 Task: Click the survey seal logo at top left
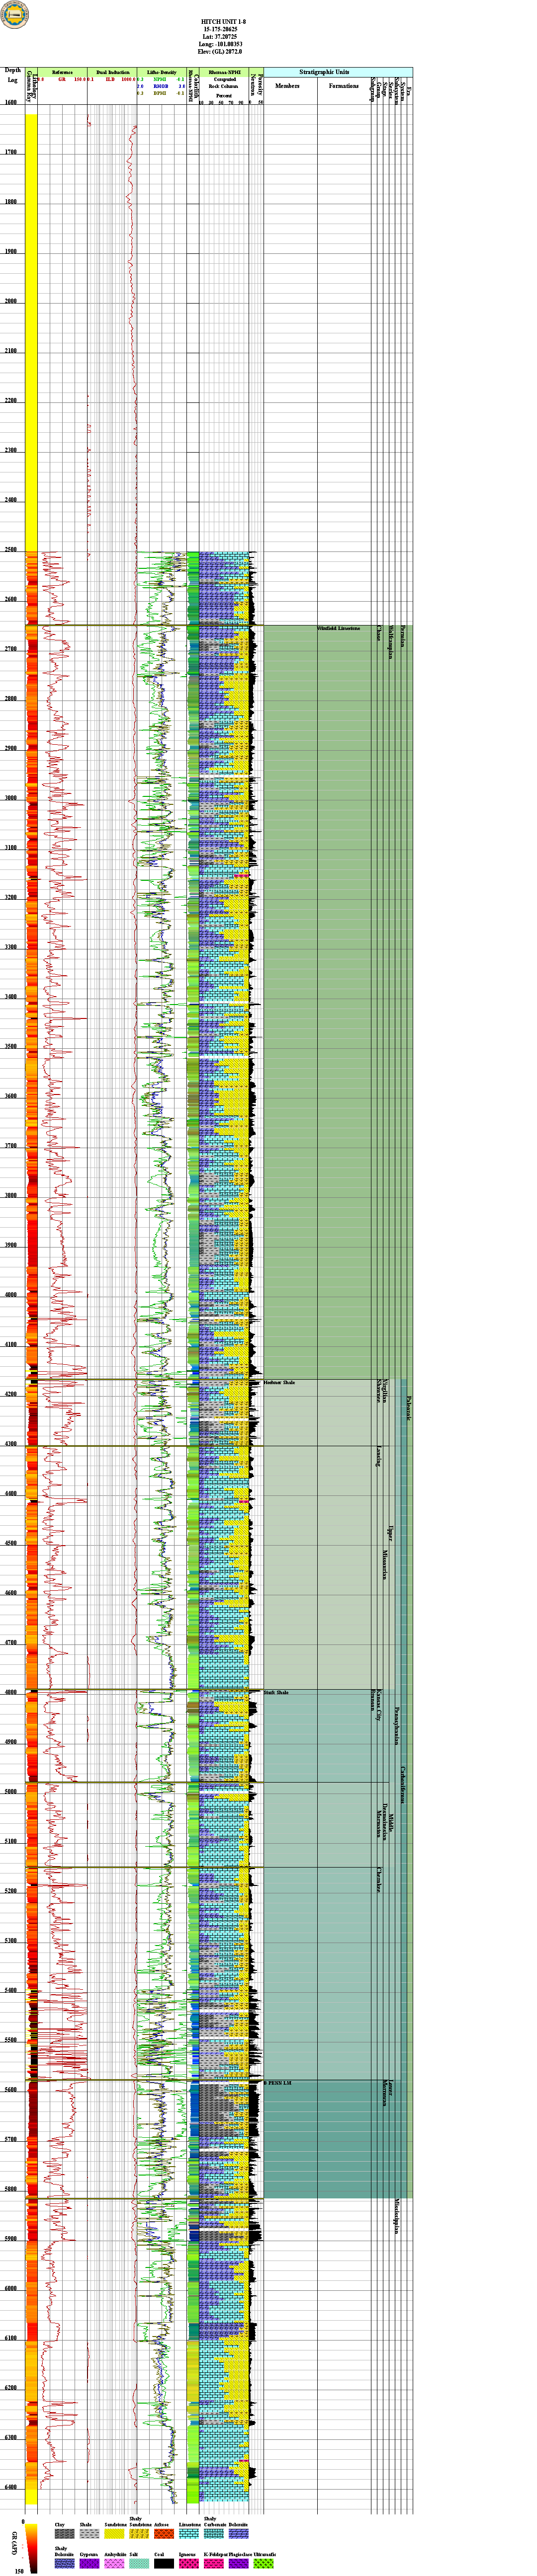15,15
